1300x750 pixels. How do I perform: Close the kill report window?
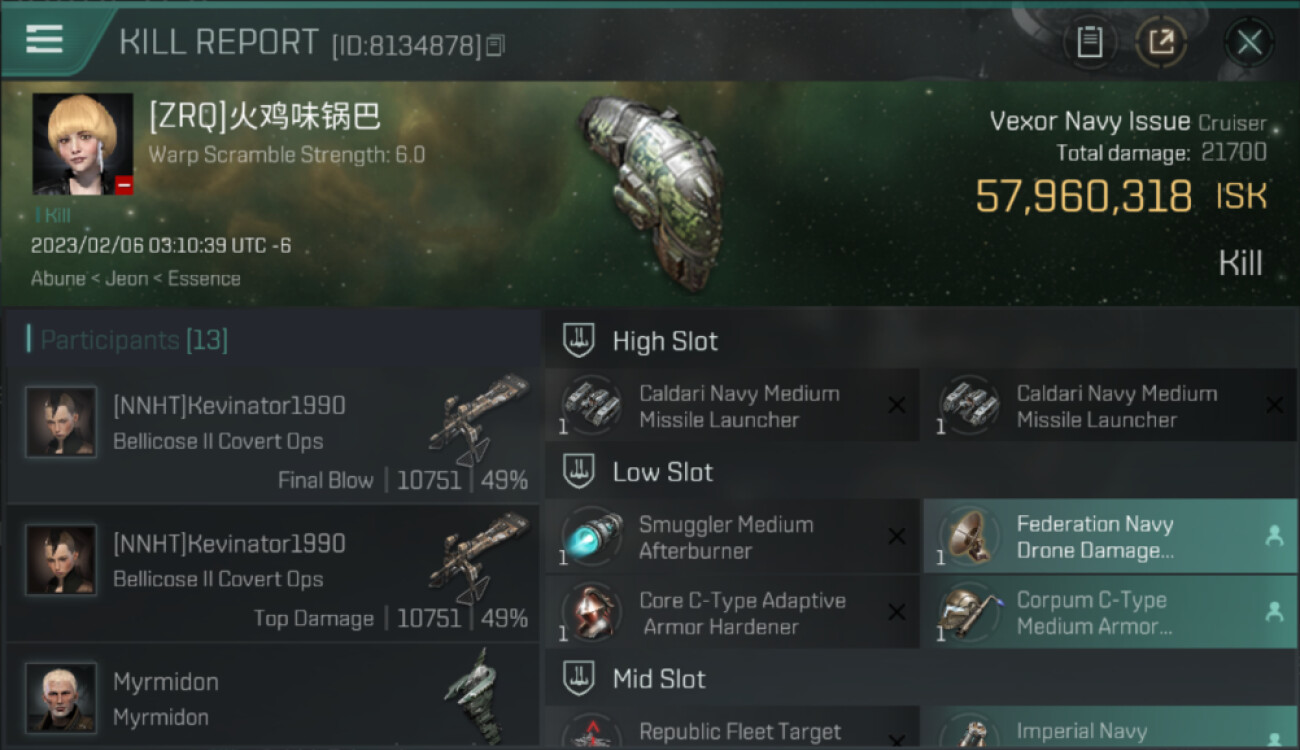[1249, 42]
